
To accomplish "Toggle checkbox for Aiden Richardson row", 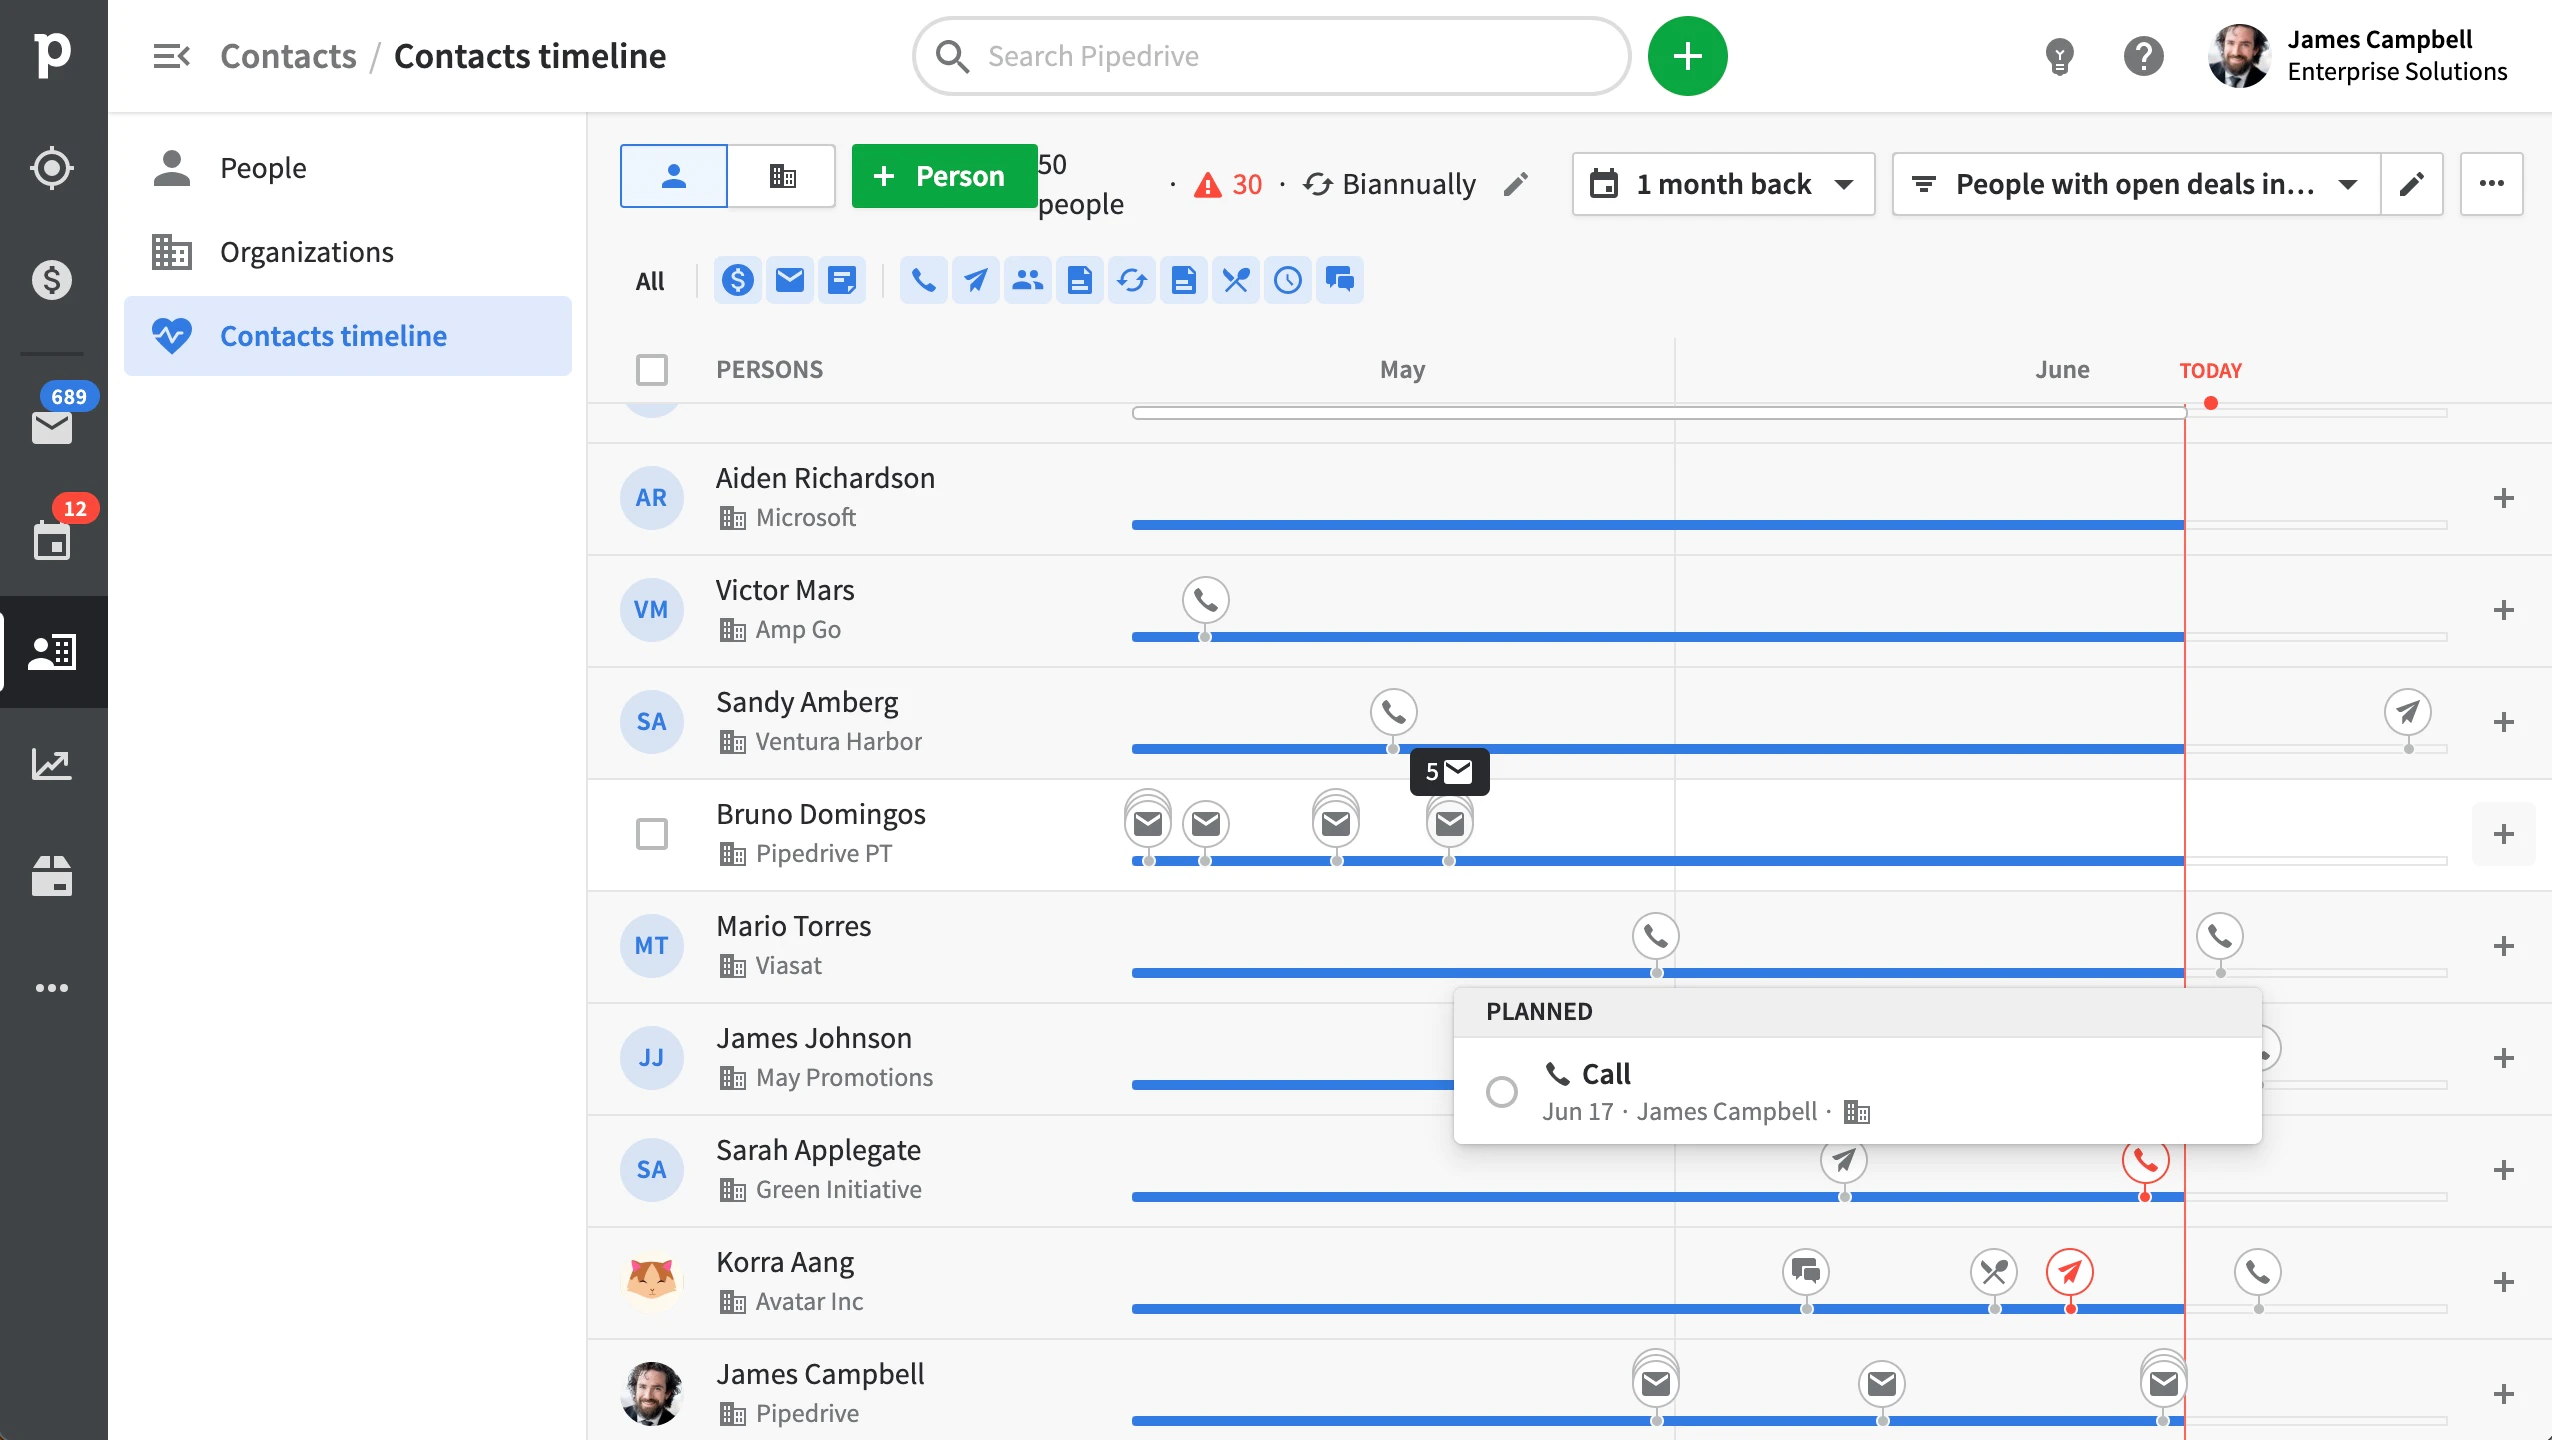I will tap(652, 498).
